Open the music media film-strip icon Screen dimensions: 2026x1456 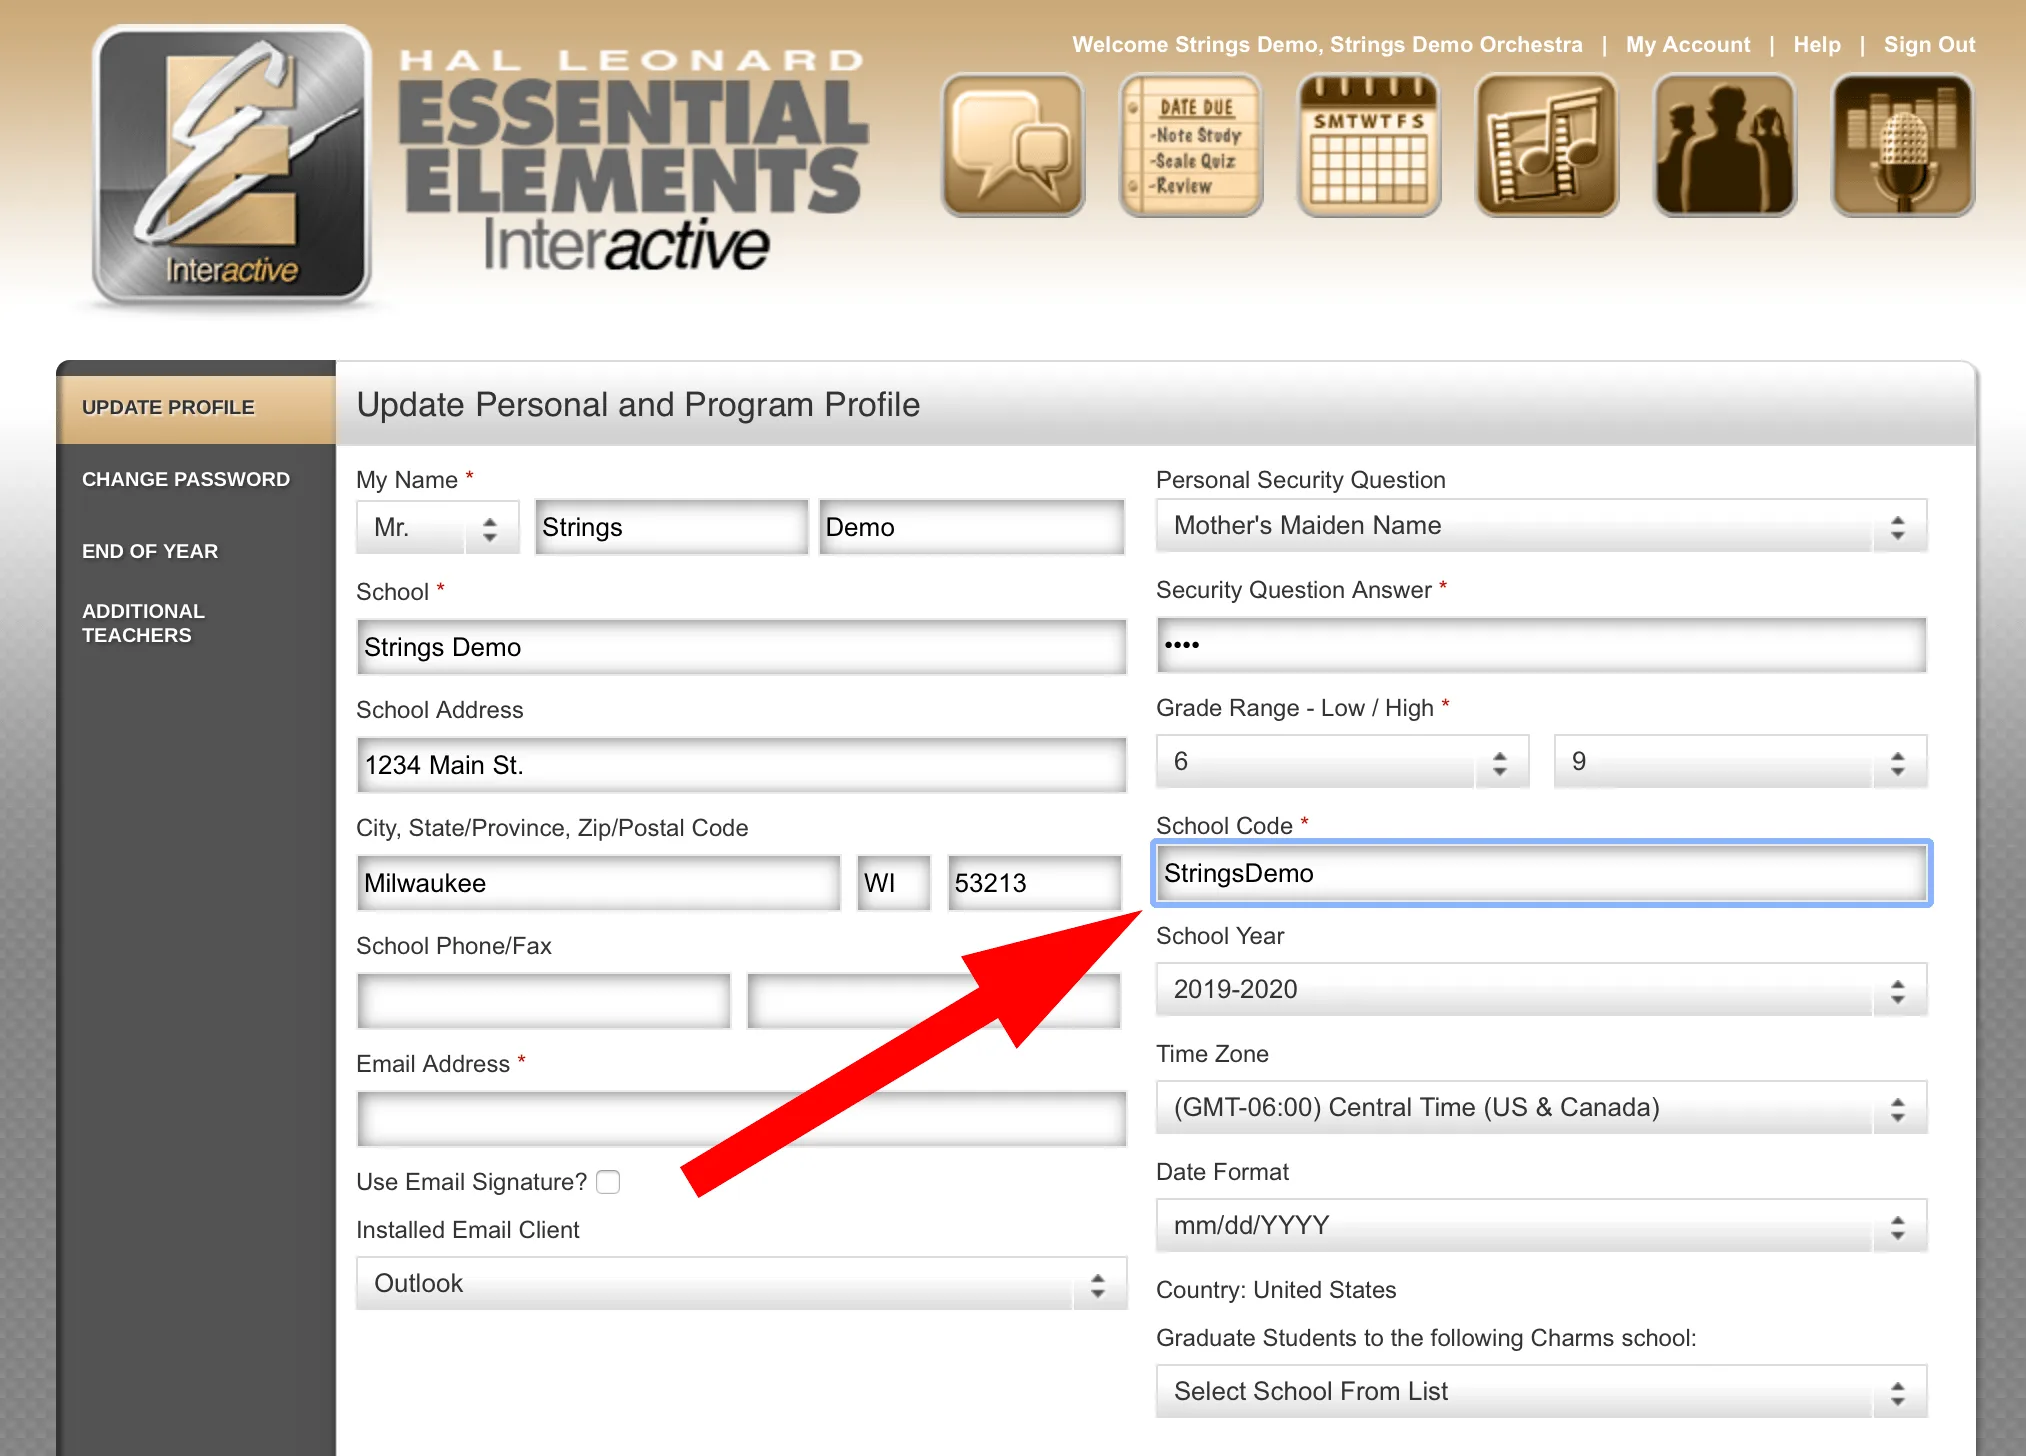coord(1547,145)
